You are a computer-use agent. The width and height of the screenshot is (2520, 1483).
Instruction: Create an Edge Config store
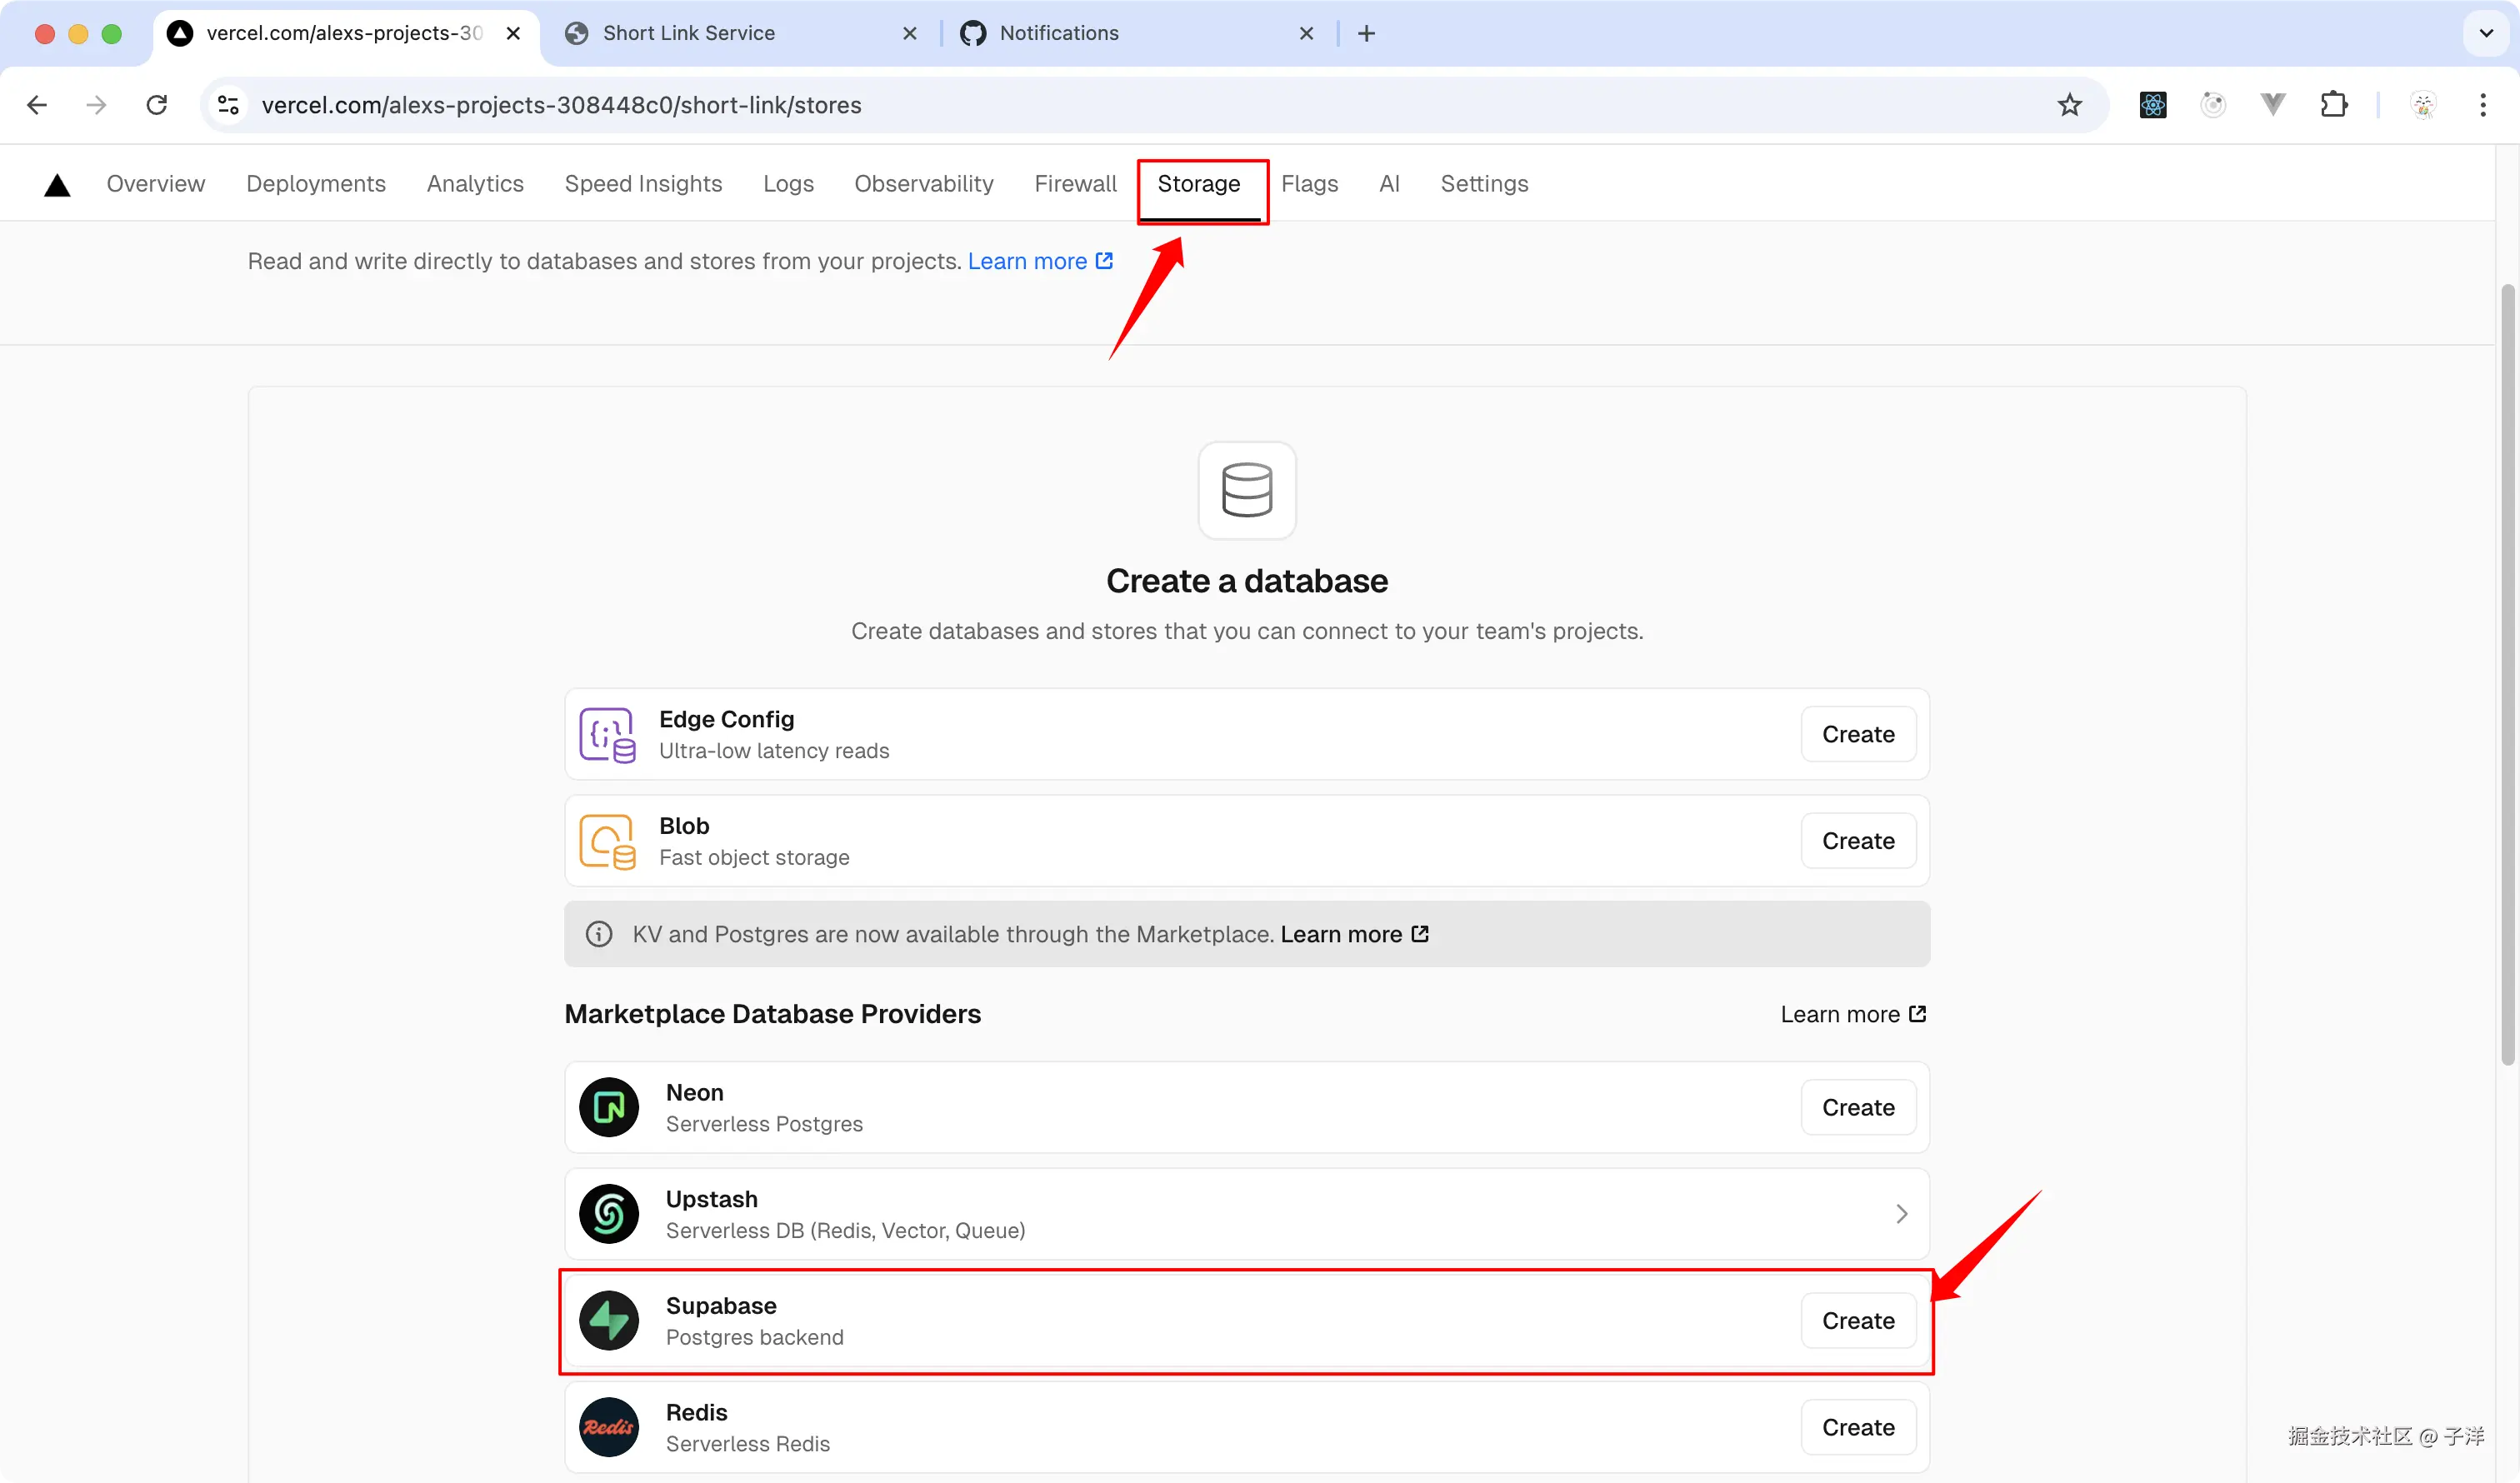pyautogui.click(x=1857, y=734)
